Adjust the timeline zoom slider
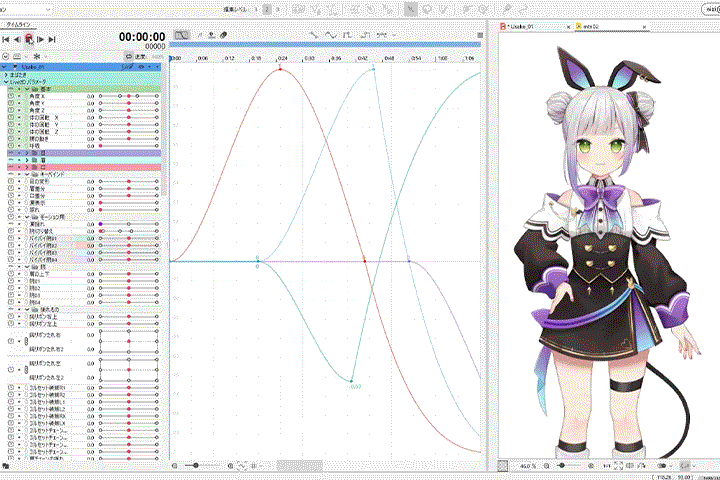 click(202, 466)
